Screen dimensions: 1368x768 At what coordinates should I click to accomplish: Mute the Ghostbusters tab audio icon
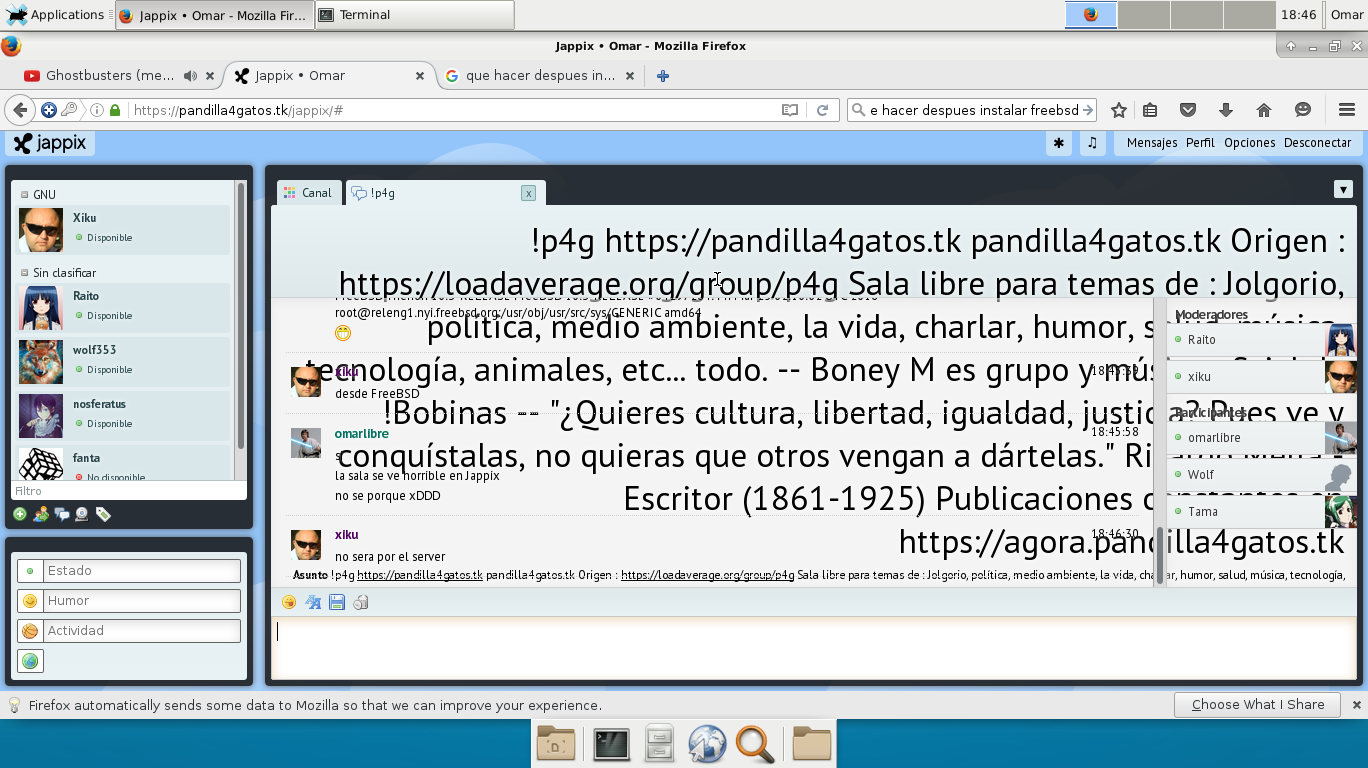(190, 76)
